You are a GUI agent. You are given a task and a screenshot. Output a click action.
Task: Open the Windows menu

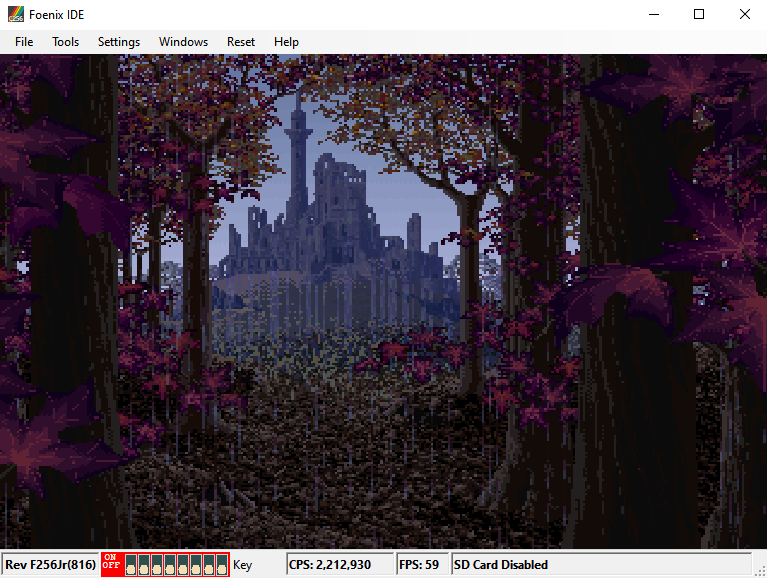[183, 42]
